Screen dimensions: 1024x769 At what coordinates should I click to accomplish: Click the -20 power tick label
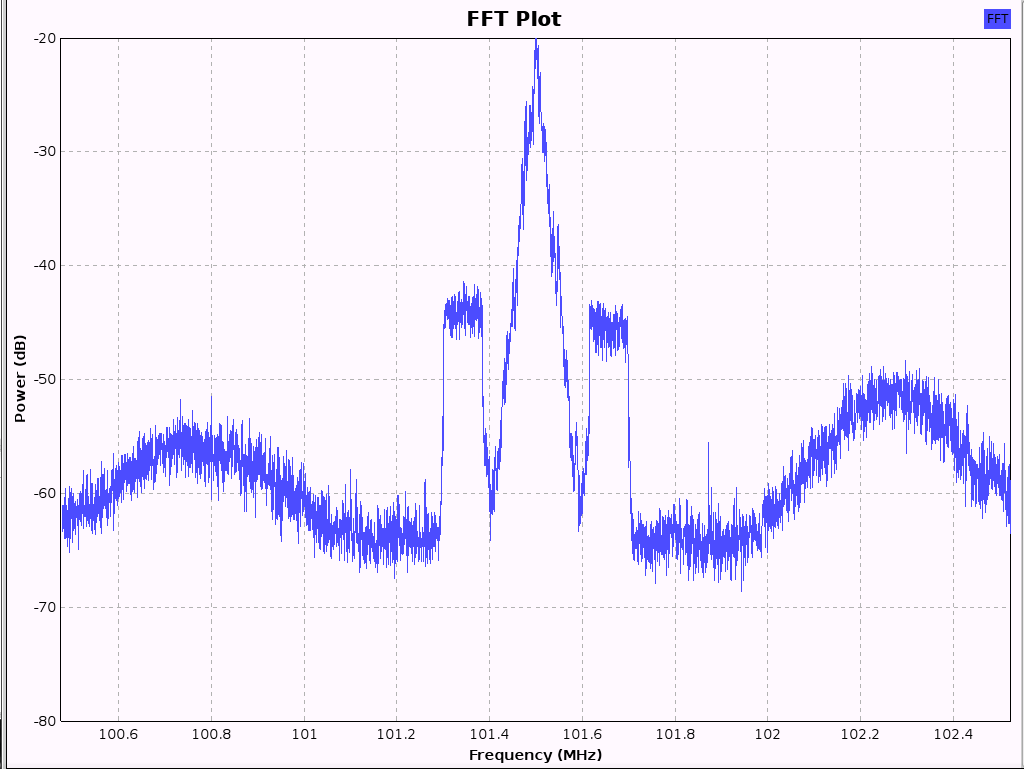click(x=45, y=38)
